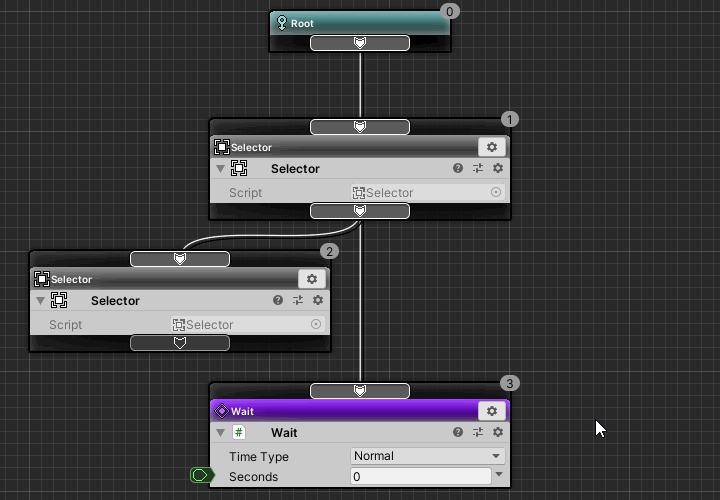Open help for the Selector component in node 1
This screenshot has width=720, height=500.
458,169
